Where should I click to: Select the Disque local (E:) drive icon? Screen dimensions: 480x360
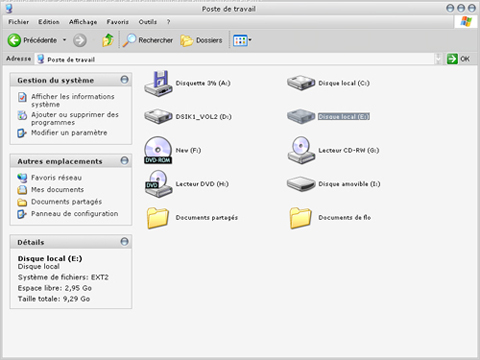tap(301, 116)
